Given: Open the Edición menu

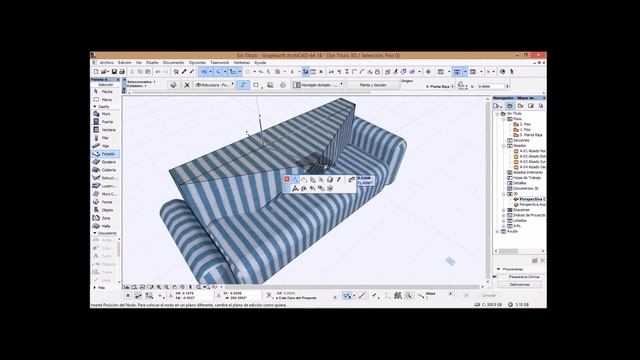Looking at the screenshot, I should tap(124, 63).
